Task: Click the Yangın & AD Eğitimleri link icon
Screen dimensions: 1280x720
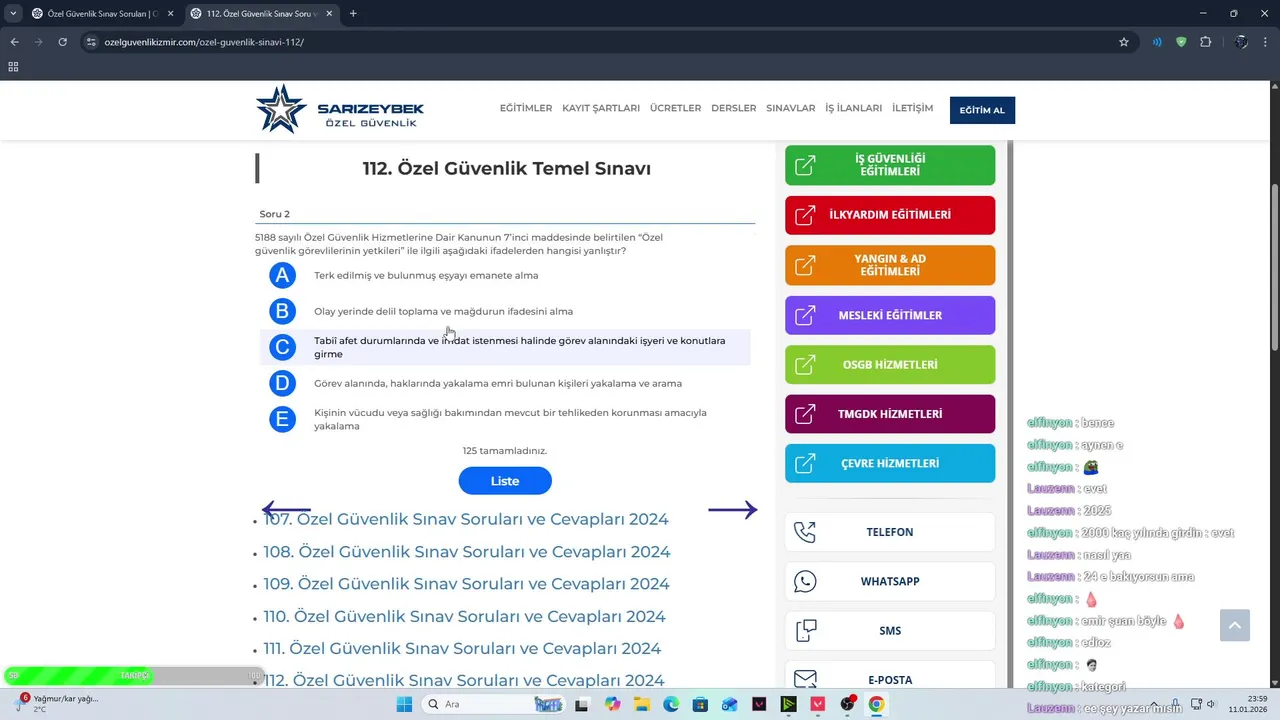Action: [805, 265]
